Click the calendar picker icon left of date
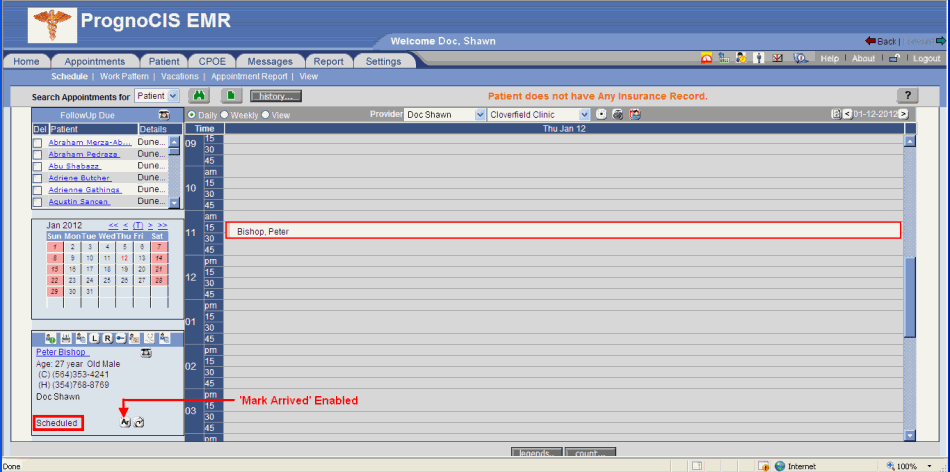This screenshot has width=950, height=472. (836, 114)
